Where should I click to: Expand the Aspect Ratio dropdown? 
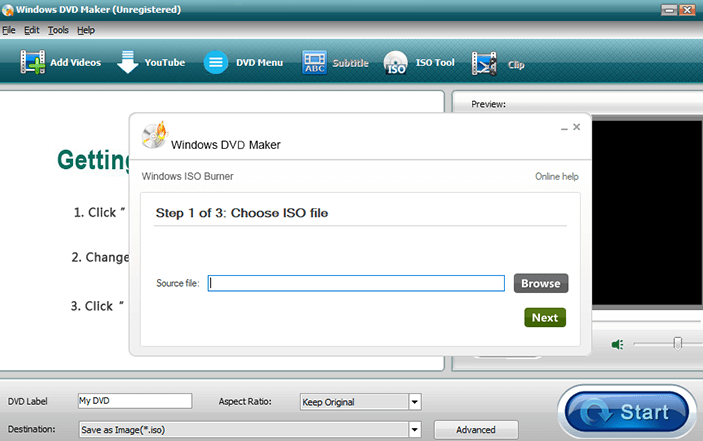[x=414, y=402]
